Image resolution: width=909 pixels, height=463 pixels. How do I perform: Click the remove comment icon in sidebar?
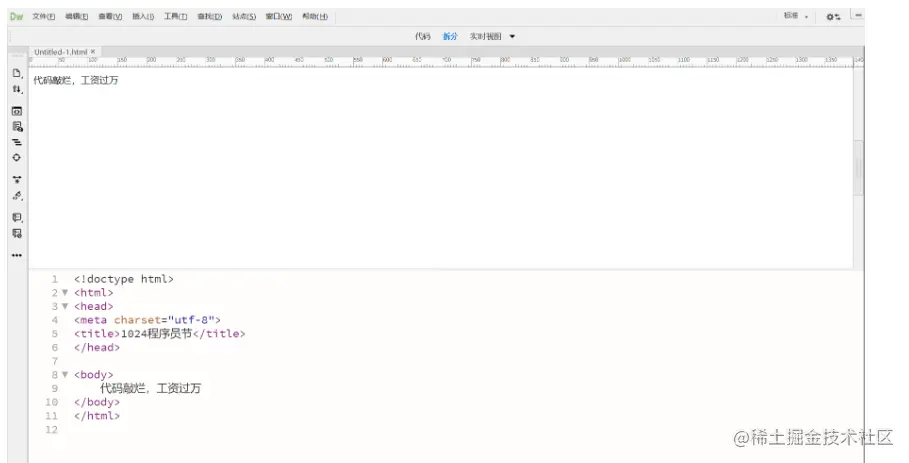pyautogui.click(x=17, y=234)
